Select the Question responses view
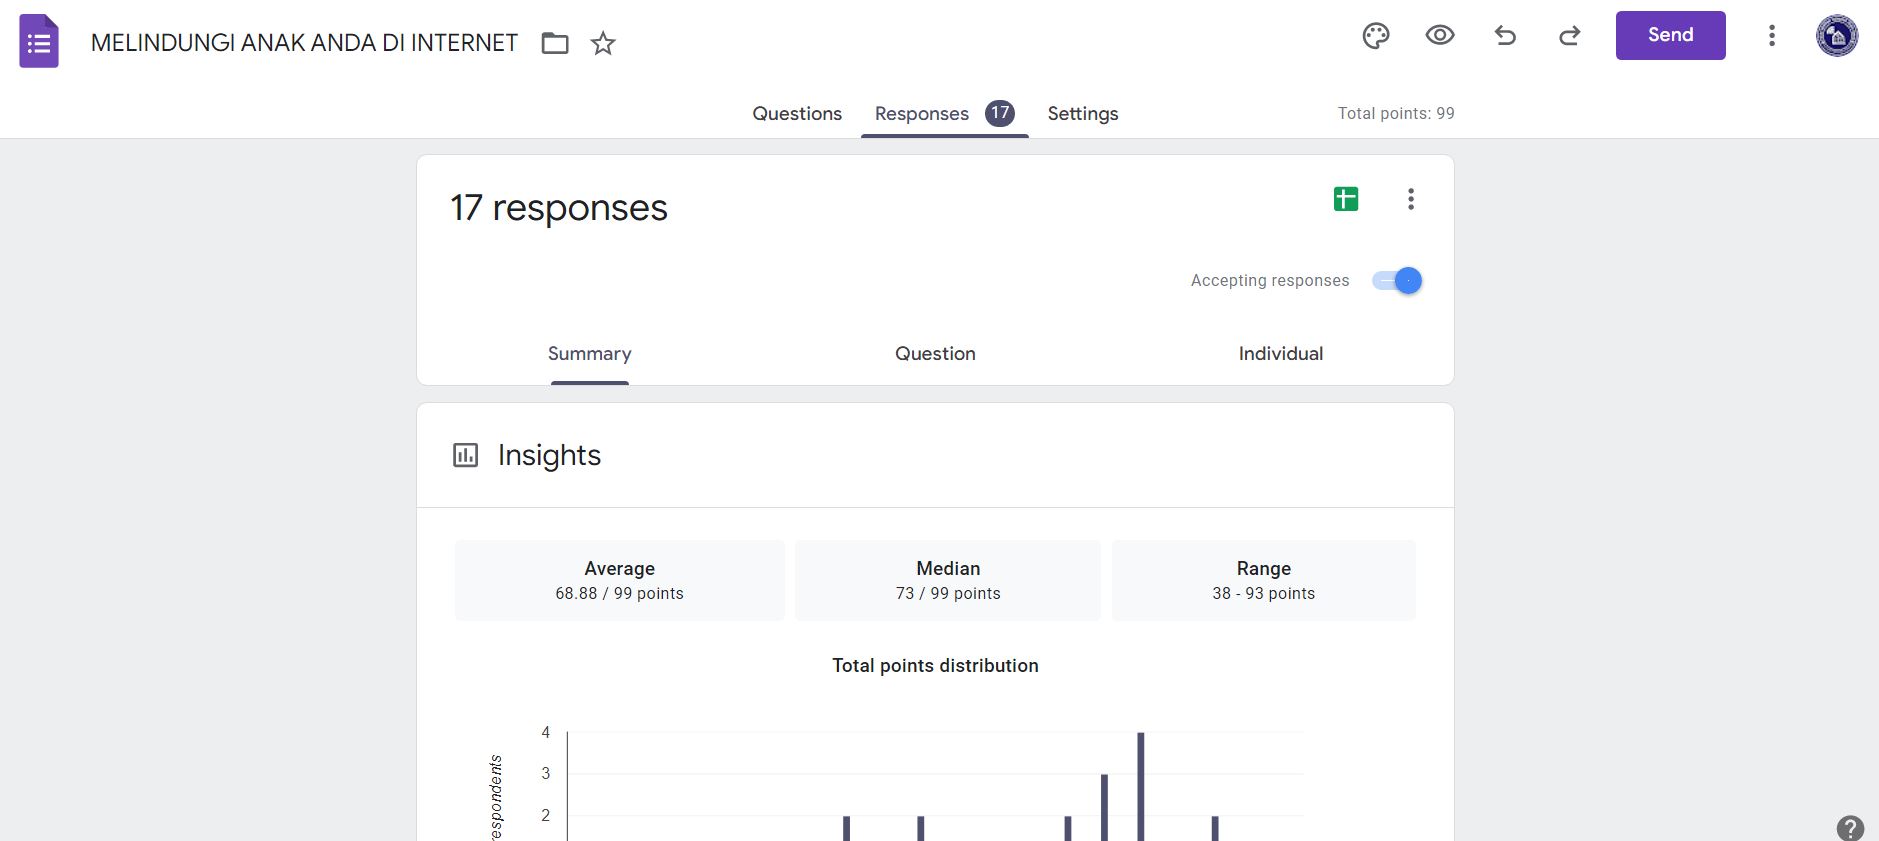1879x841 pixels. pos(935,354)
